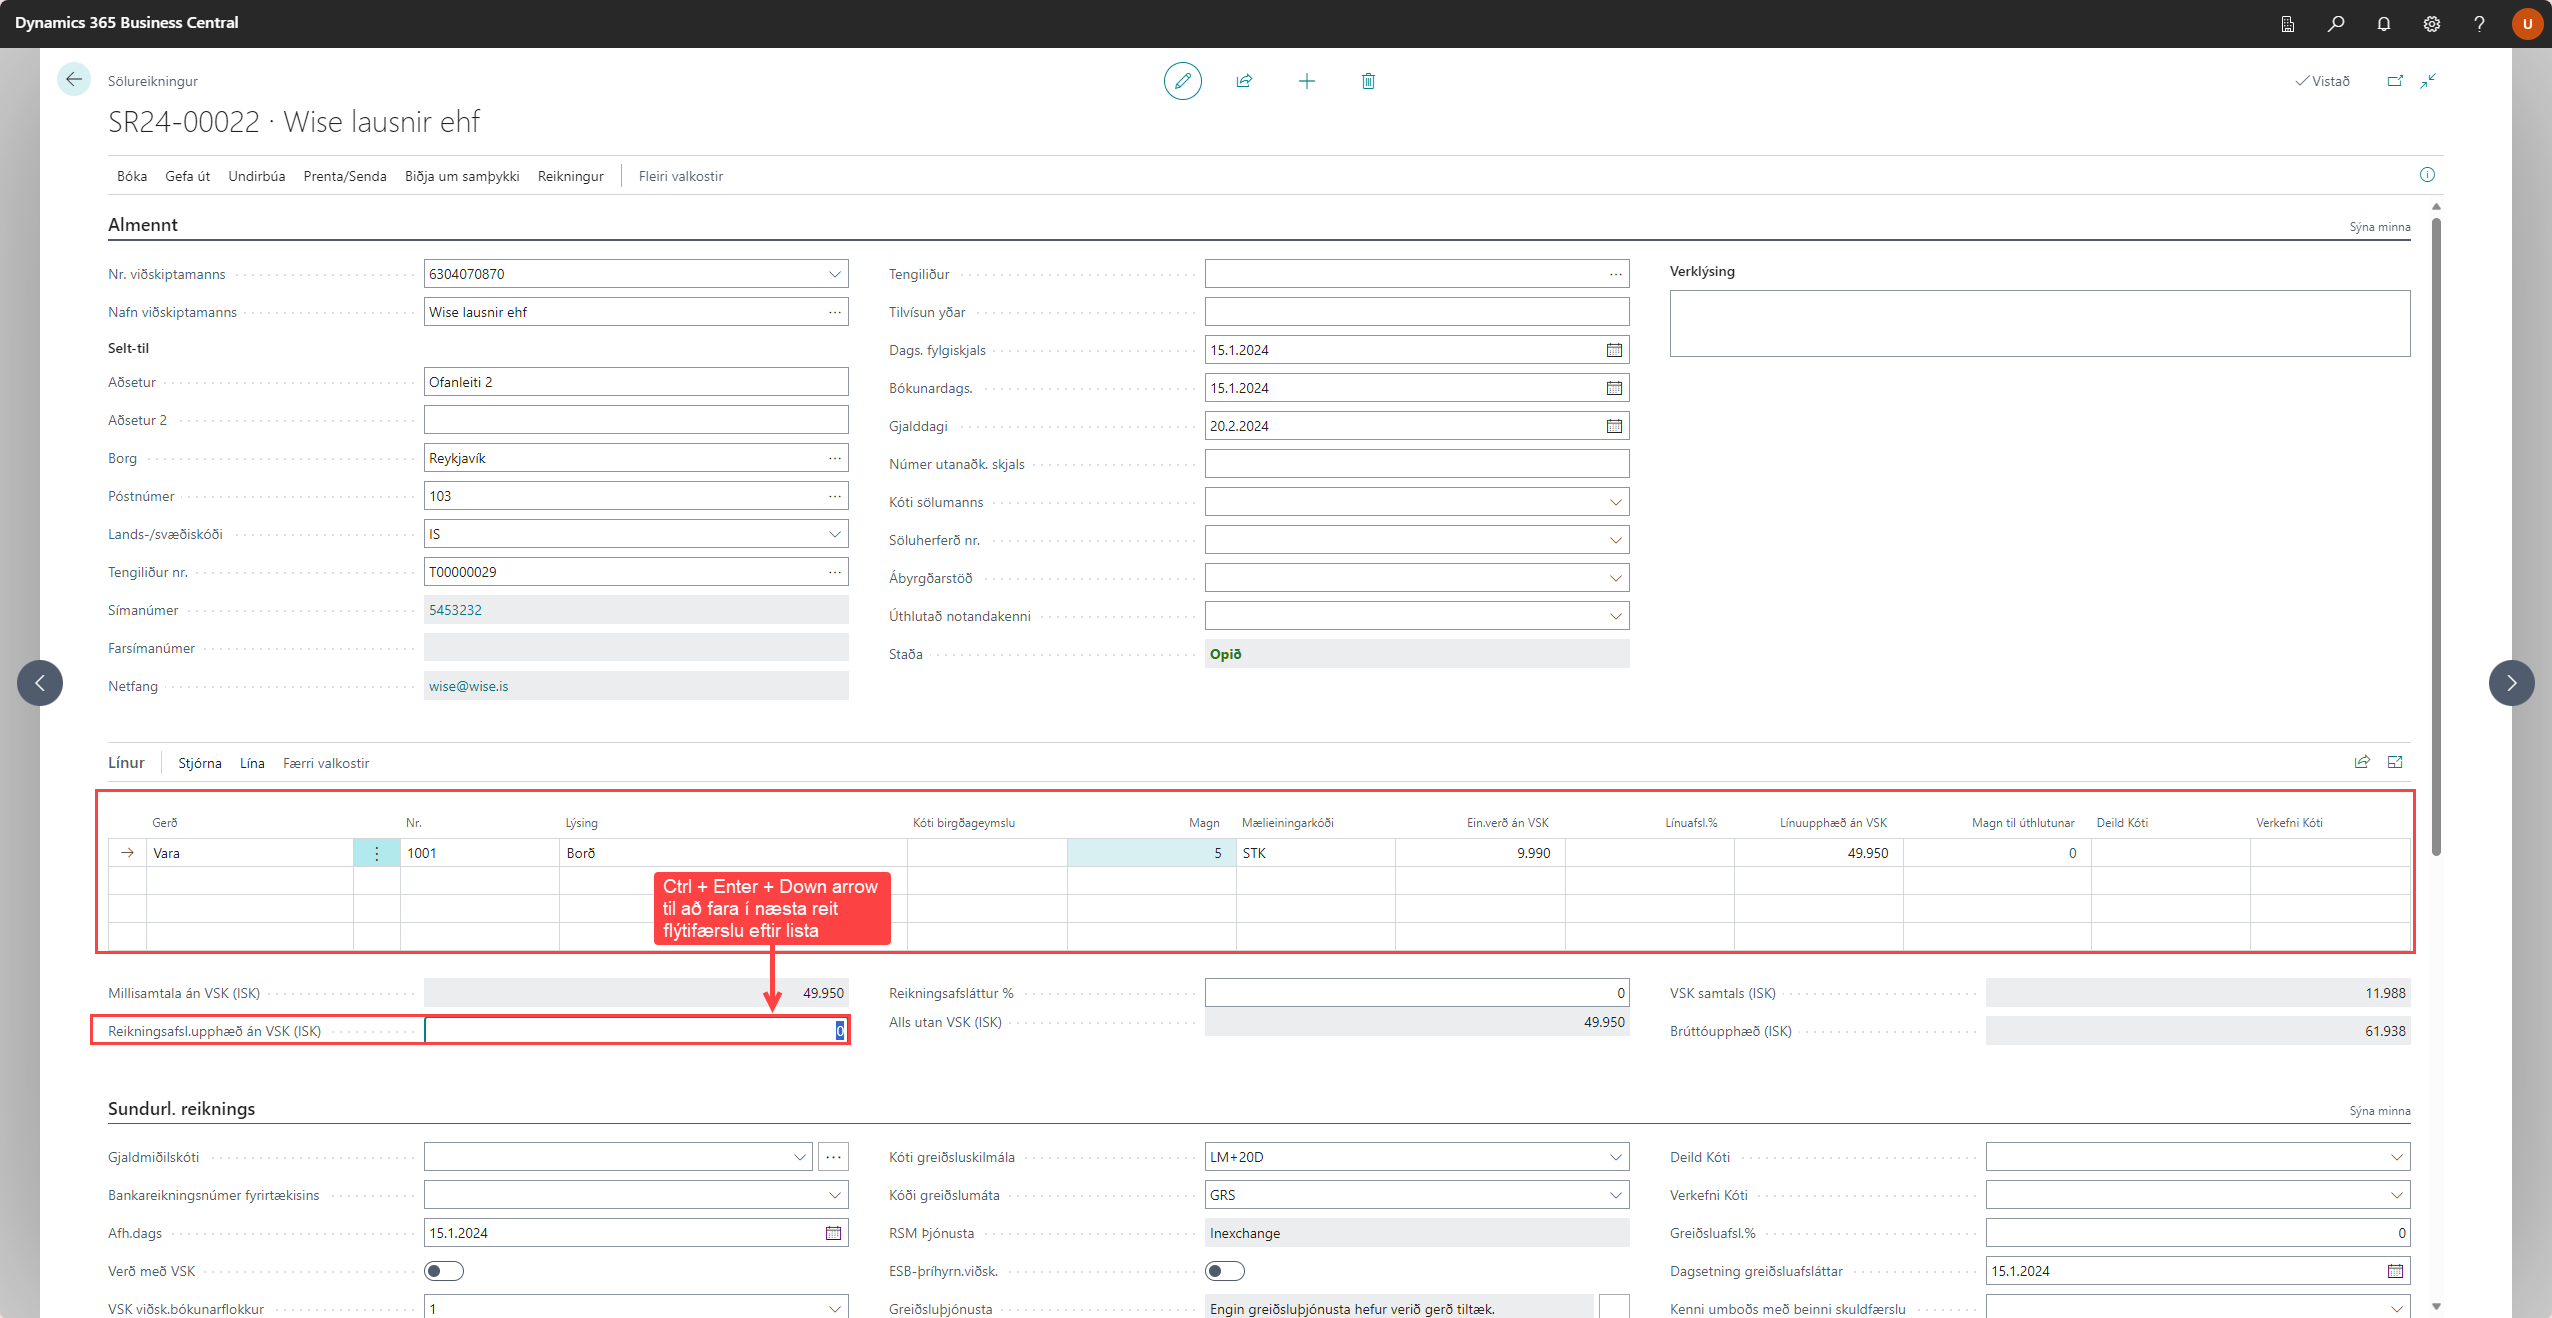
Task: Click the trash delete icon
Action: click(1368, 81)
